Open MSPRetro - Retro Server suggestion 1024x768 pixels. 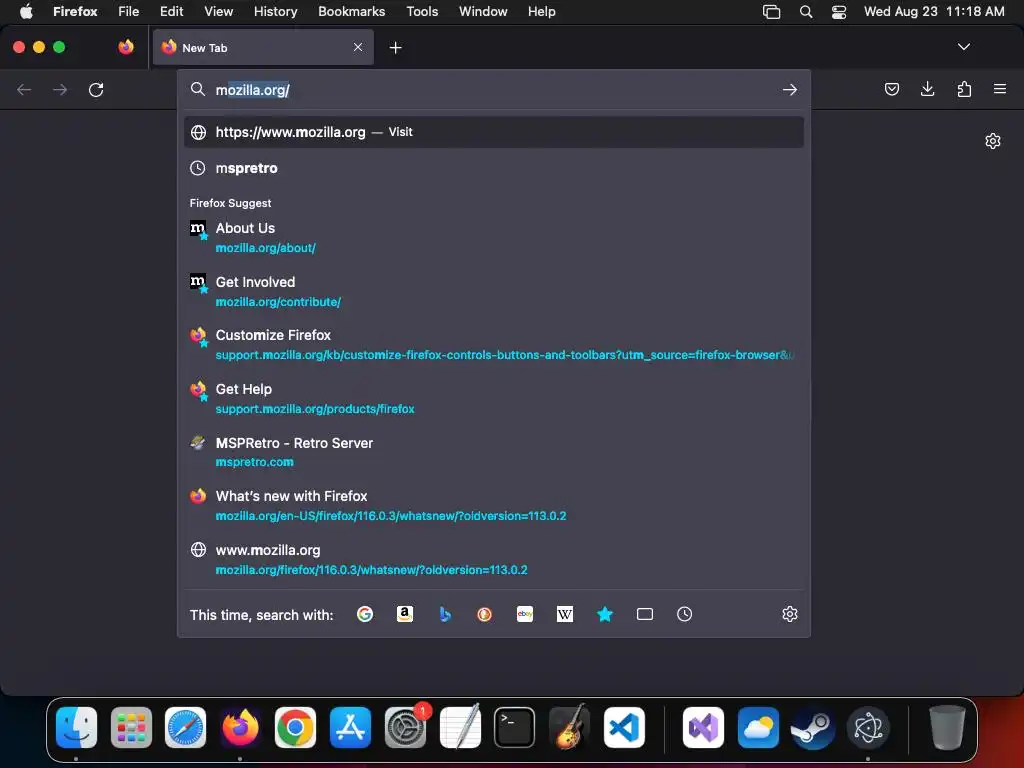pyautogui.click(x=494, y=452)
